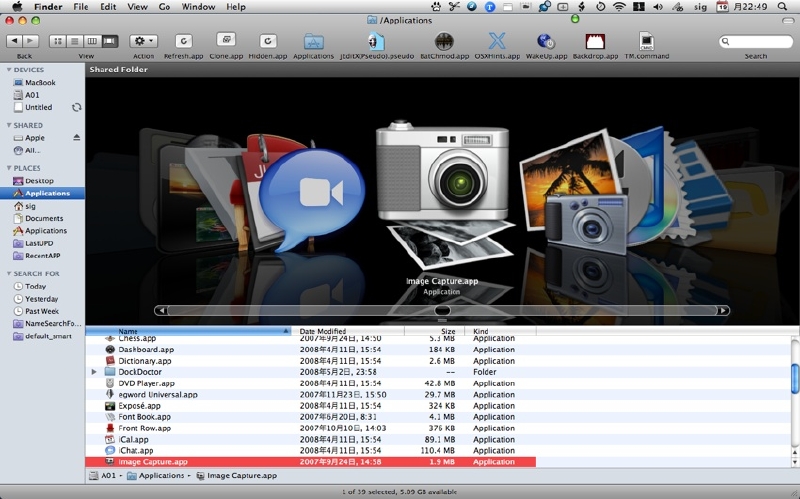Click the sync icon beside Untitled
This screenshot has width=800, height=499.
(x=77, y=107)
